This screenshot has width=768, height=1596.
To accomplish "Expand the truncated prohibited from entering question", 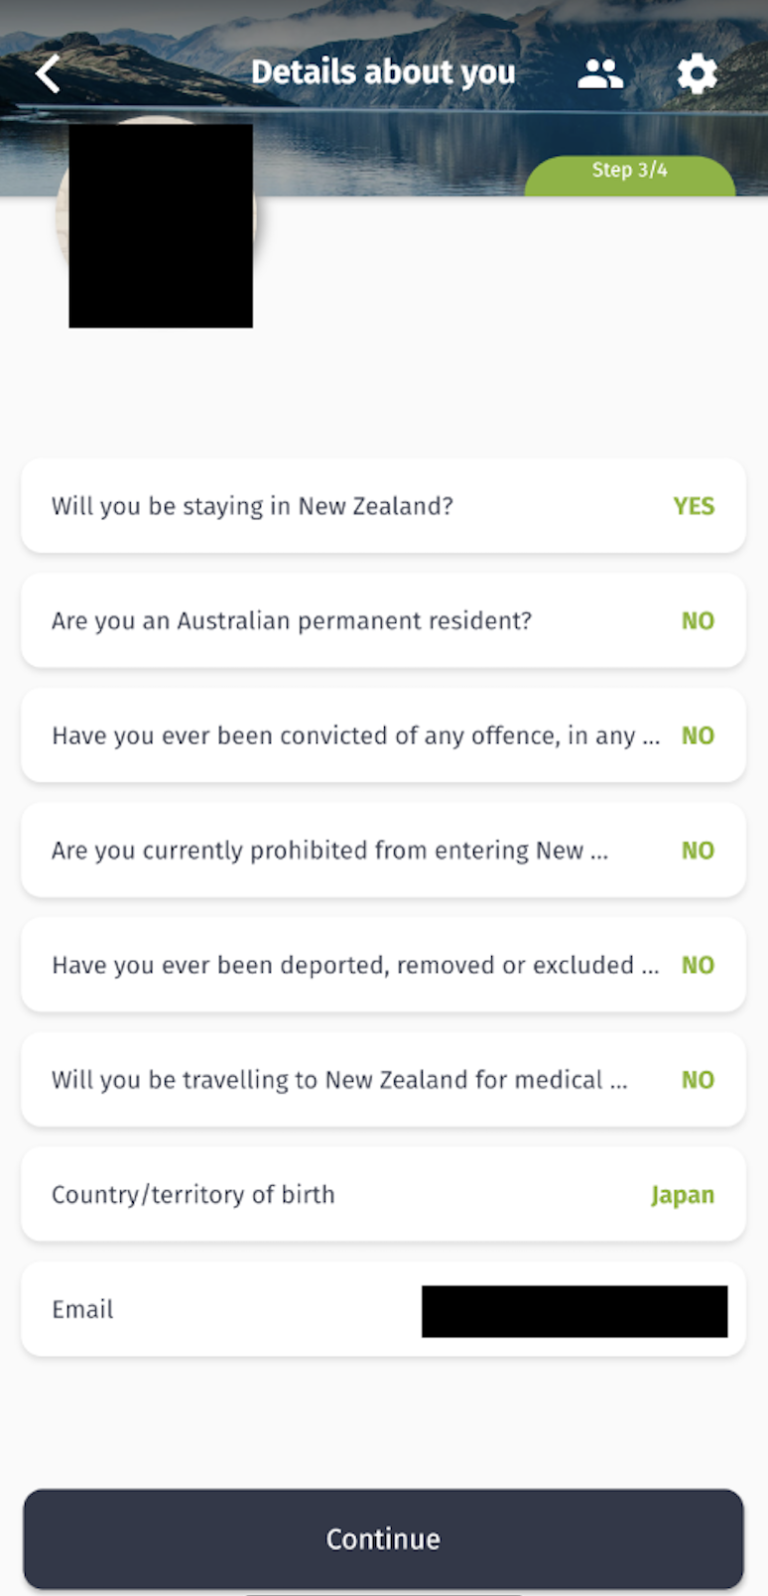I will [329, 851].
